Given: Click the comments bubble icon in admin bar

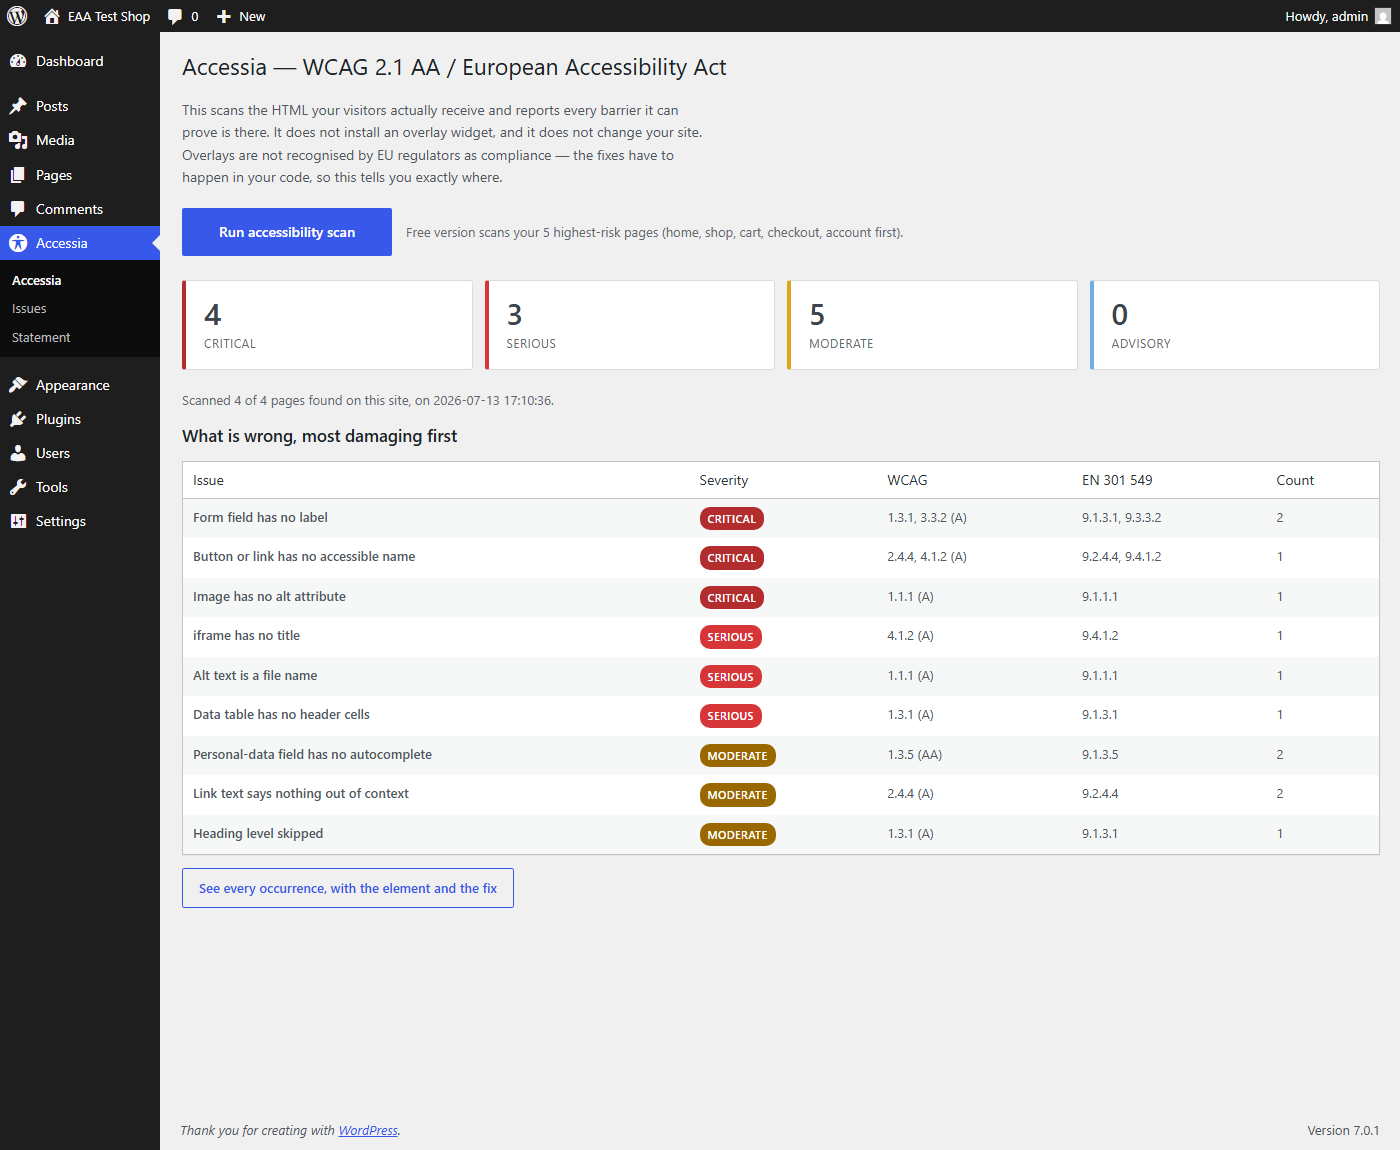Looking at the screenshot, I should click(x=175, y=16).
